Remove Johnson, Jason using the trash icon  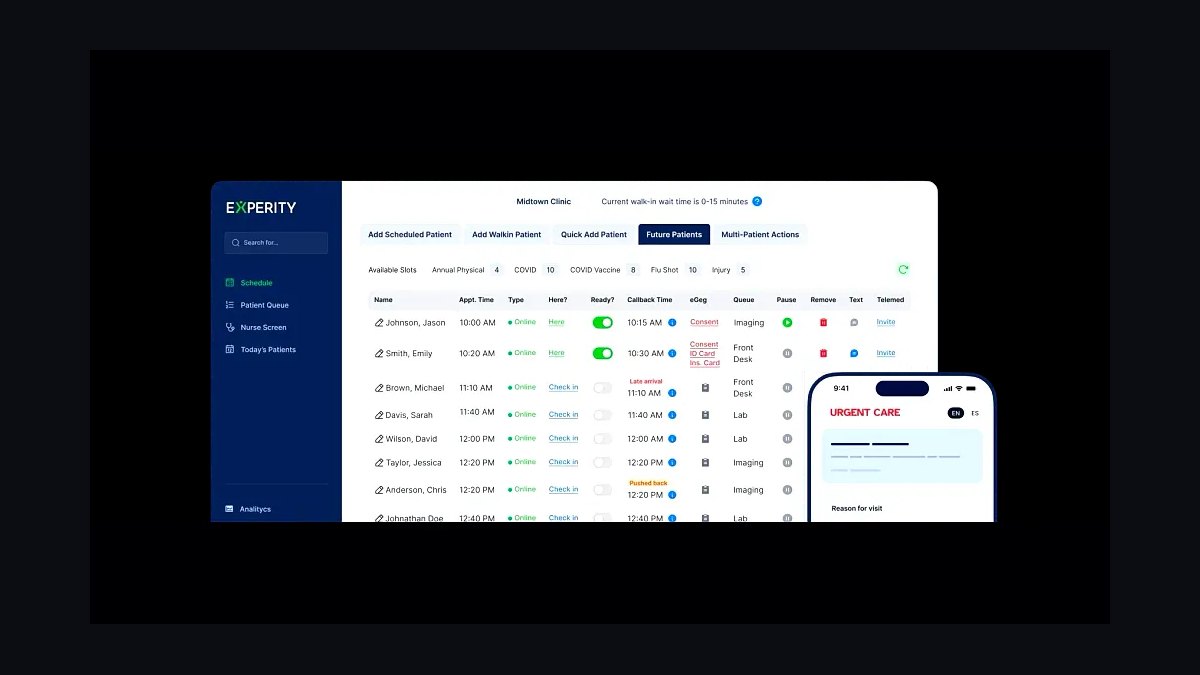tap(823, 323)
